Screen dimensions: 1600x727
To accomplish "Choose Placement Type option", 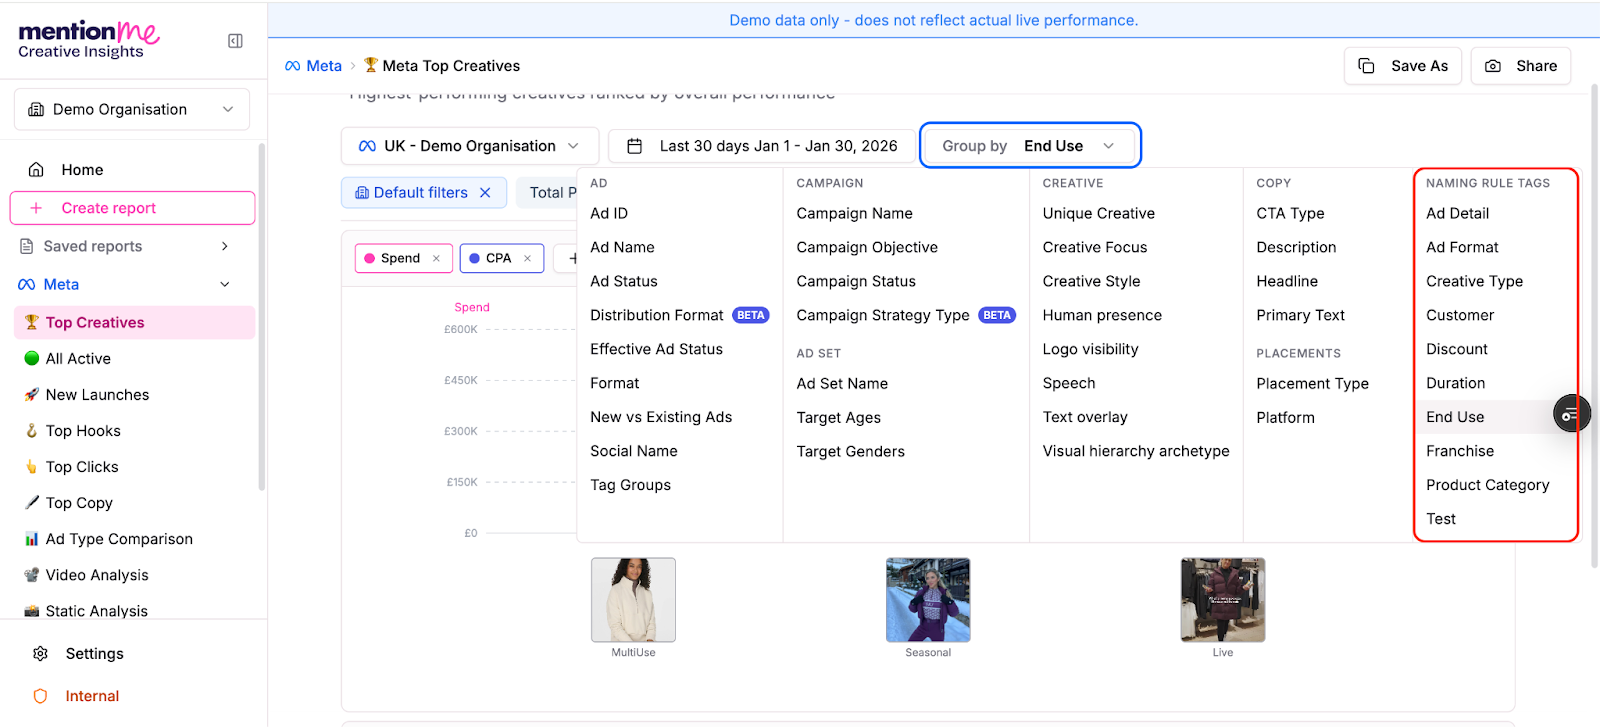I will (1312, 383).
